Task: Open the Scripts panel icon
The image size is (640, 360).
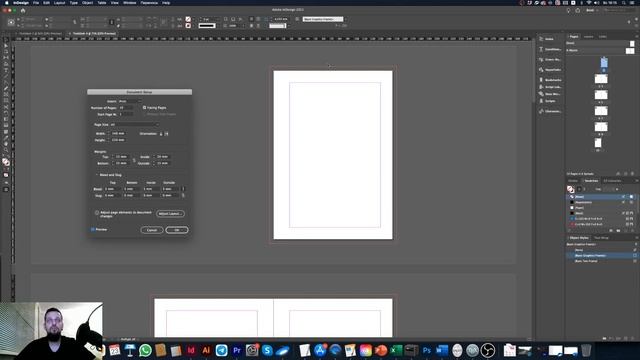Action: 541,101
